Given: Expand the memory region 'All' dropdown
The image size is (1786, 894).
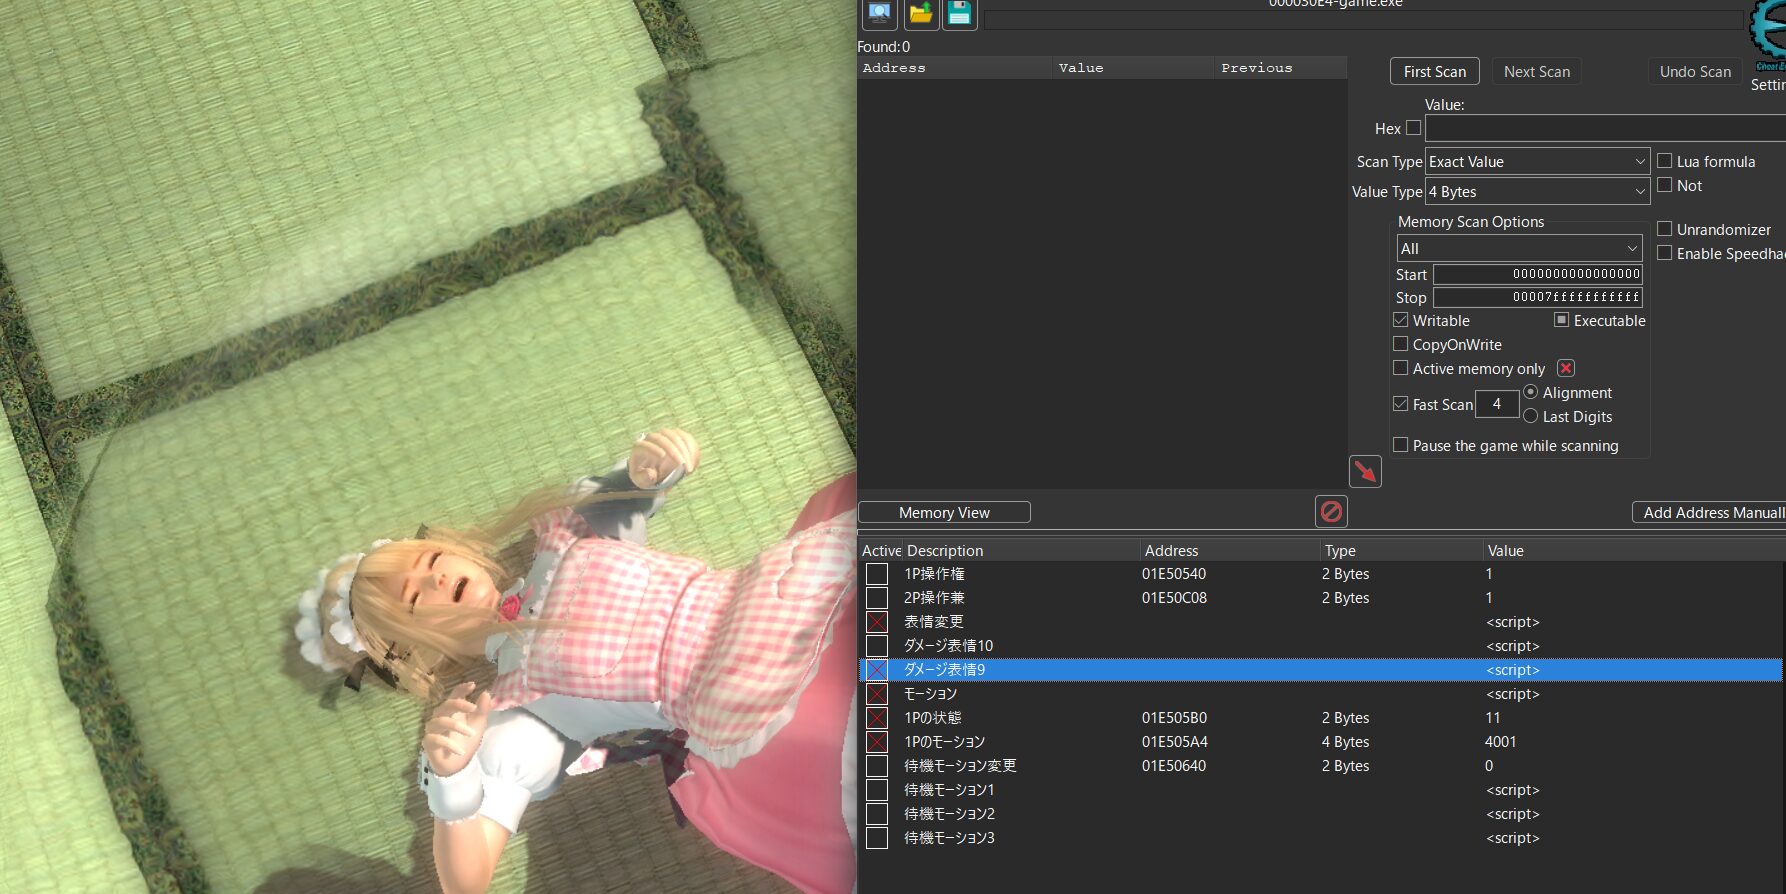Looking at the screenshot, I should point(1518,249).
